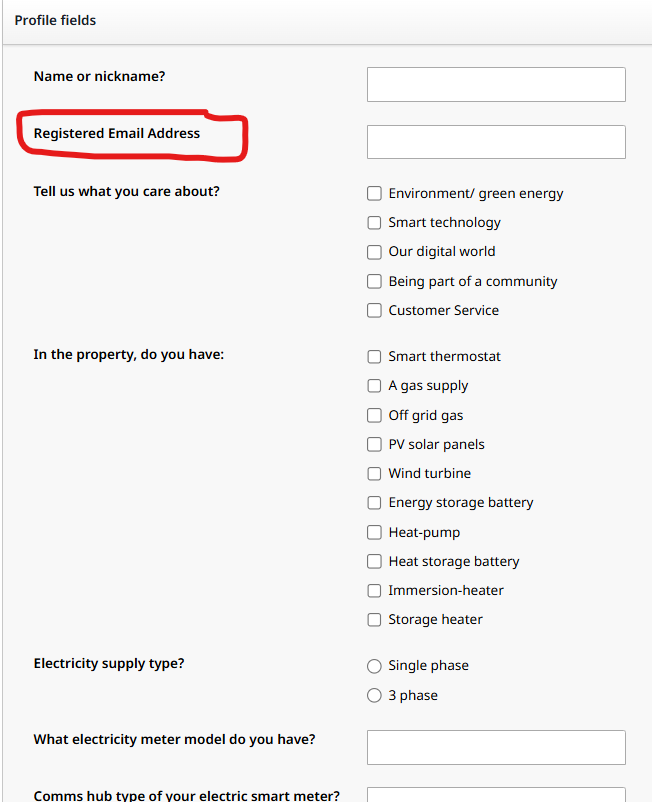Select the Energy storage battery checkbox
This screenshot has height=802, width=652.
click(374, 503)
